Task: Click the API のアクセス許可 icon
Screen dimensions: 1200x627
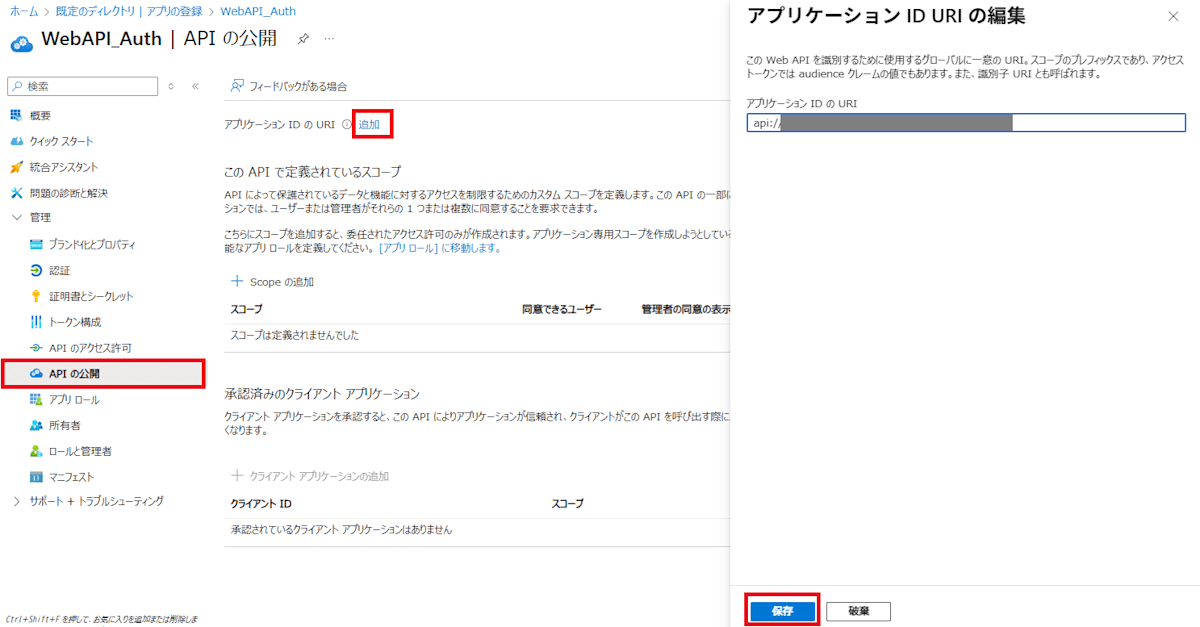Action: coord(37,348)
